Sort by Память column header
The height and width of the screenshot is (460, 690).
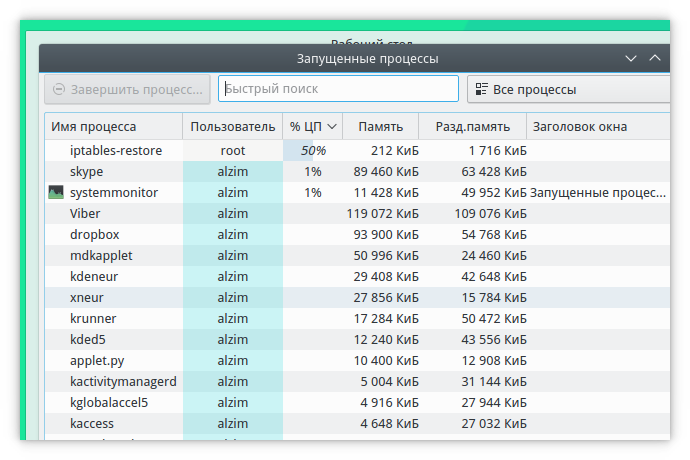(381, 127)
